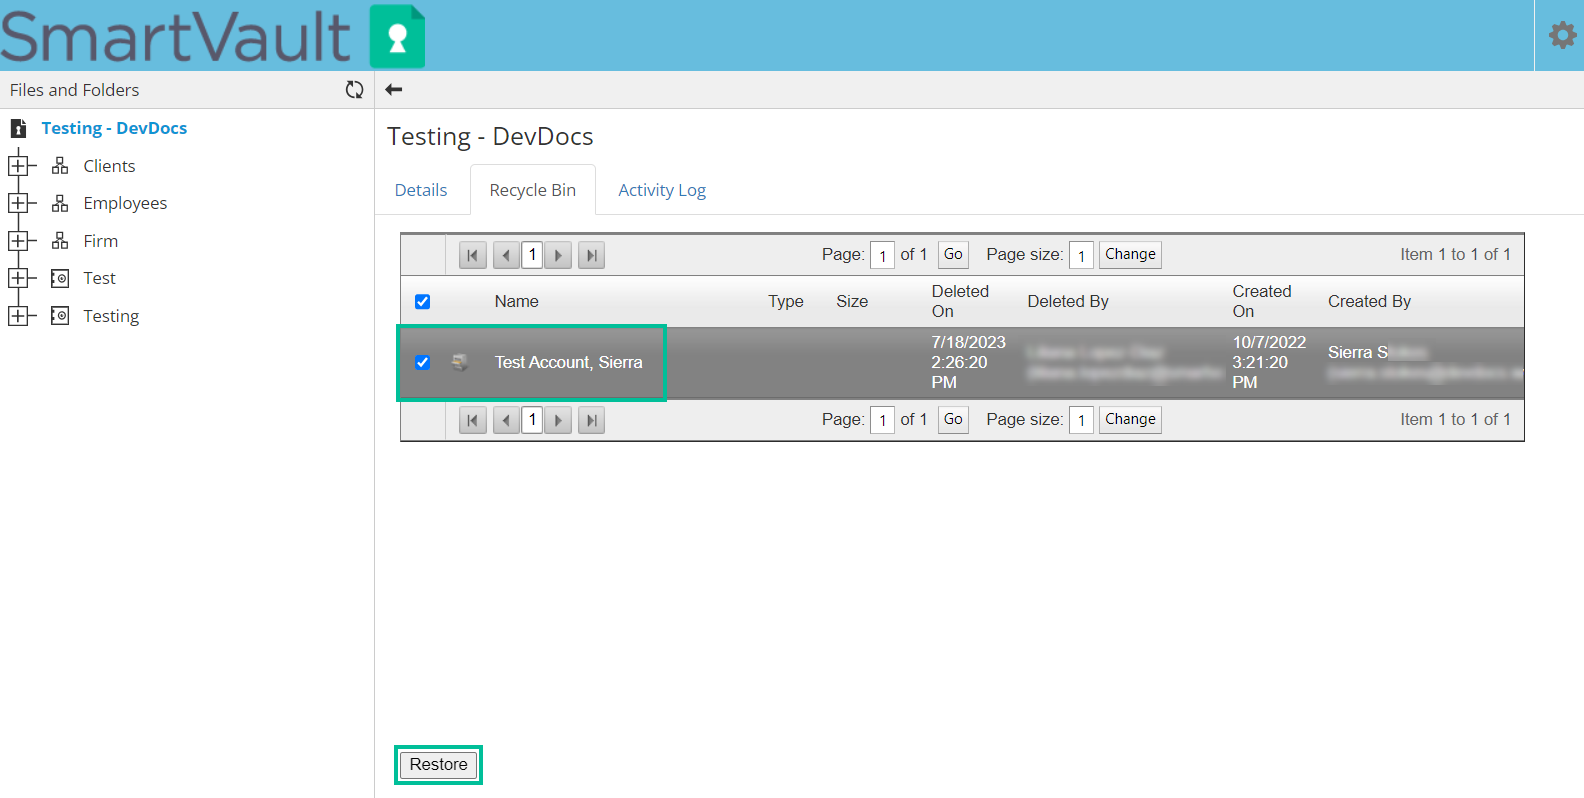Click the top Page number input field
1584x798 pixels.
pyautogui.click(x=882, y=255)
